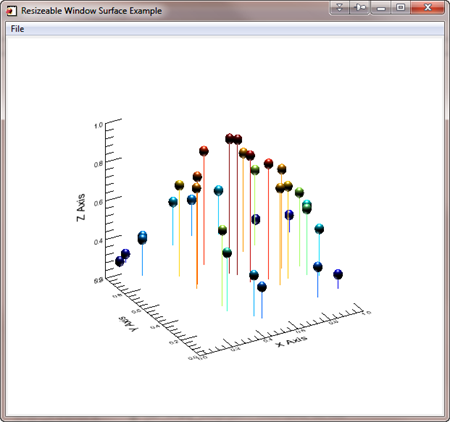Click the 0.6 tick label on the Z axis
Viewport: 450px width, 422px height.
pos(98,203)
